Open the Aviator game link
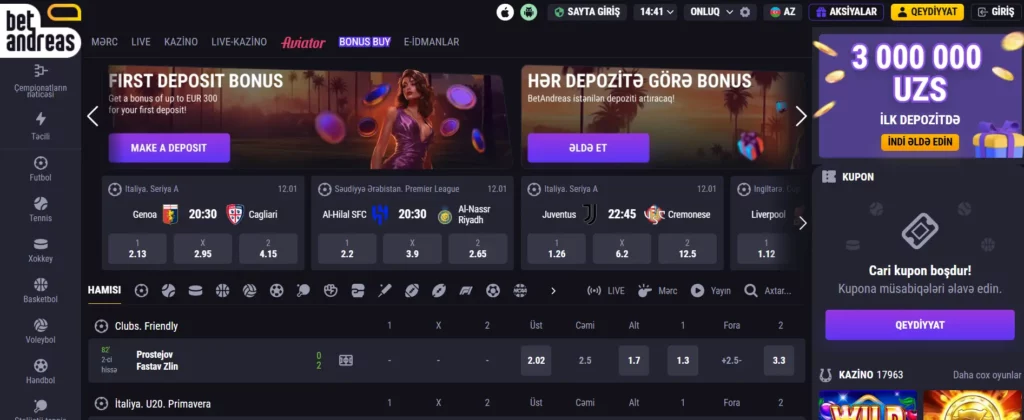This screenshot has height=420, width=1024. [x=303, y=42]
